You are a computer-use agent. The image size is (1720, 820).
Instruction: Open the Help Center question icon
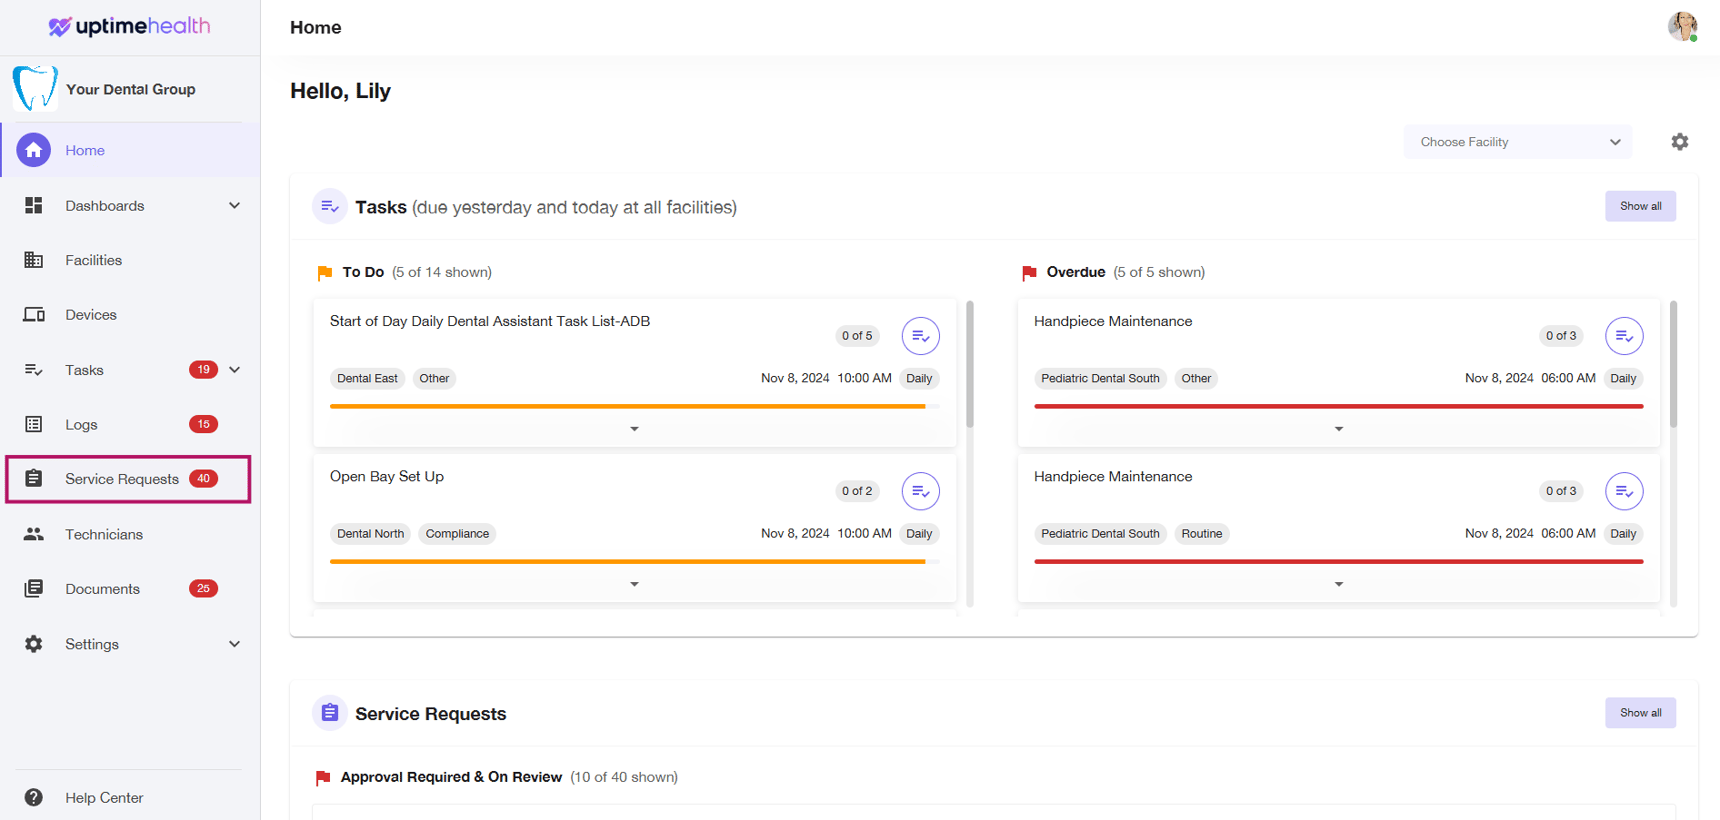tap(33, 797)
